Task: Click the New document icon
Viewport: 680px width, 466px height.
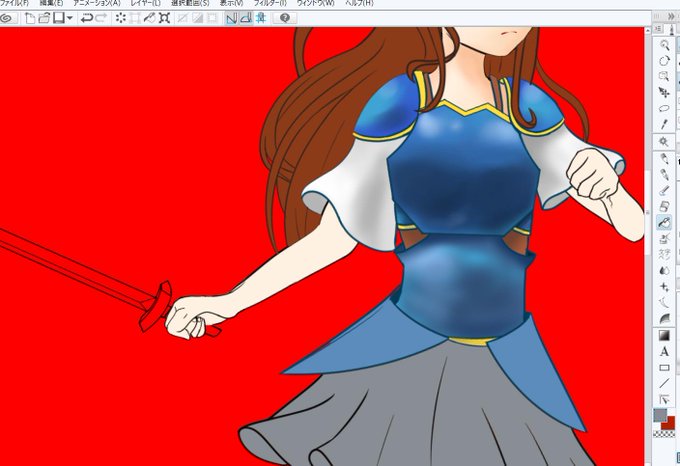Action: coord(30,18)
